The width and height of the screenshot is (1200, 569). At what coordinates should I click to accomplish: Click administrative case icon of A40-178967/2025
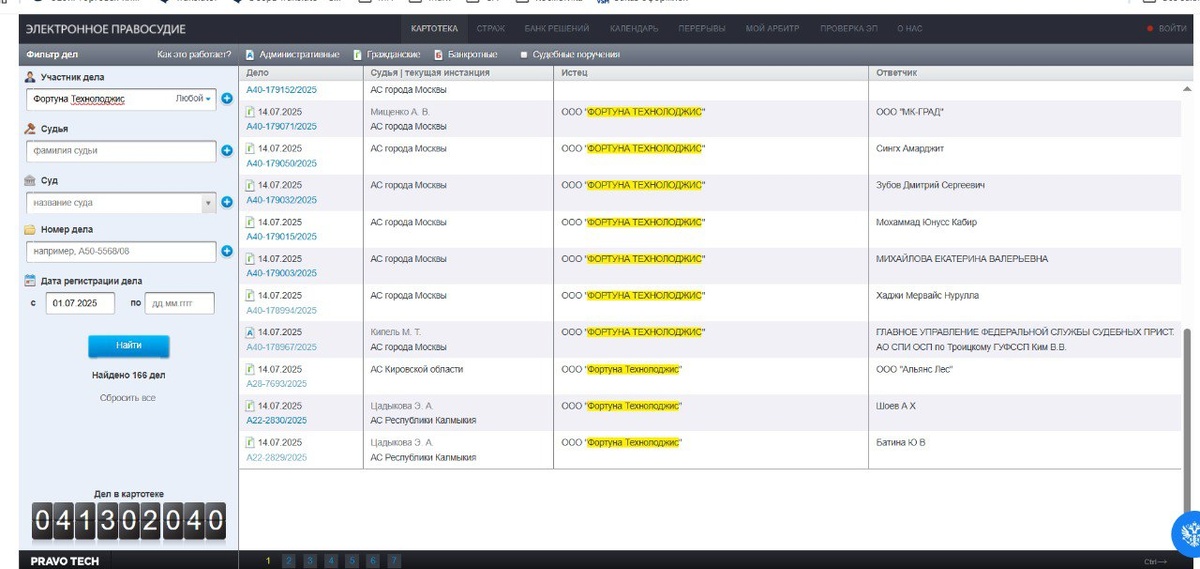coord(251,332)
